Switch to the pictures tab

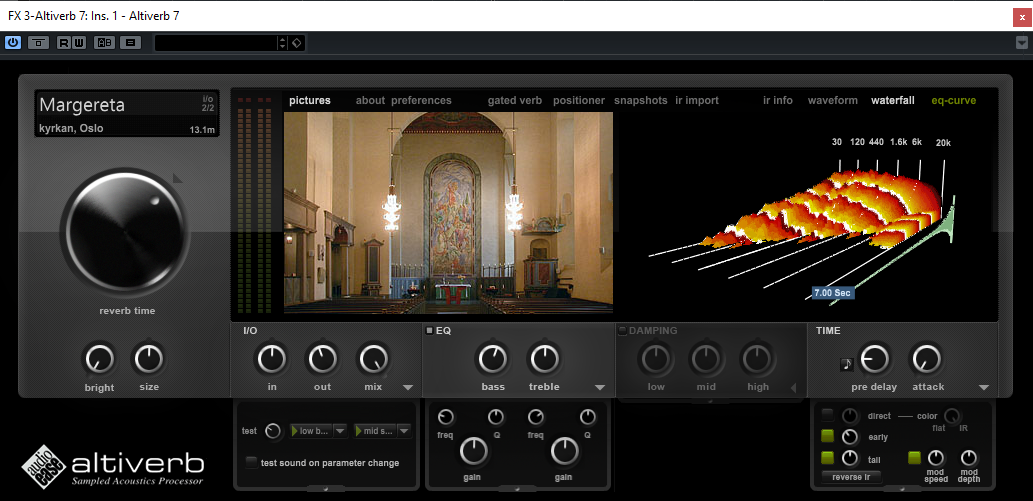coord(310,101)
